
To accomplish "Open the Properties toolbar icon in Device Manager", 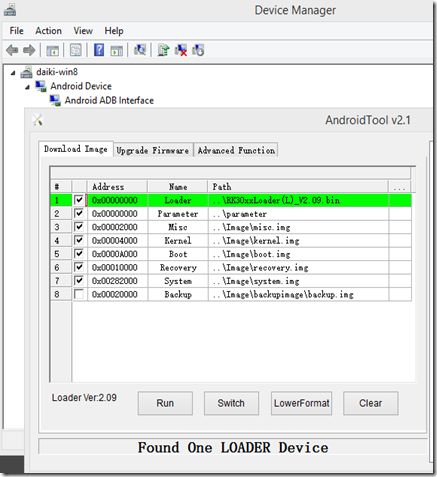I will click(x=76, y=50).
